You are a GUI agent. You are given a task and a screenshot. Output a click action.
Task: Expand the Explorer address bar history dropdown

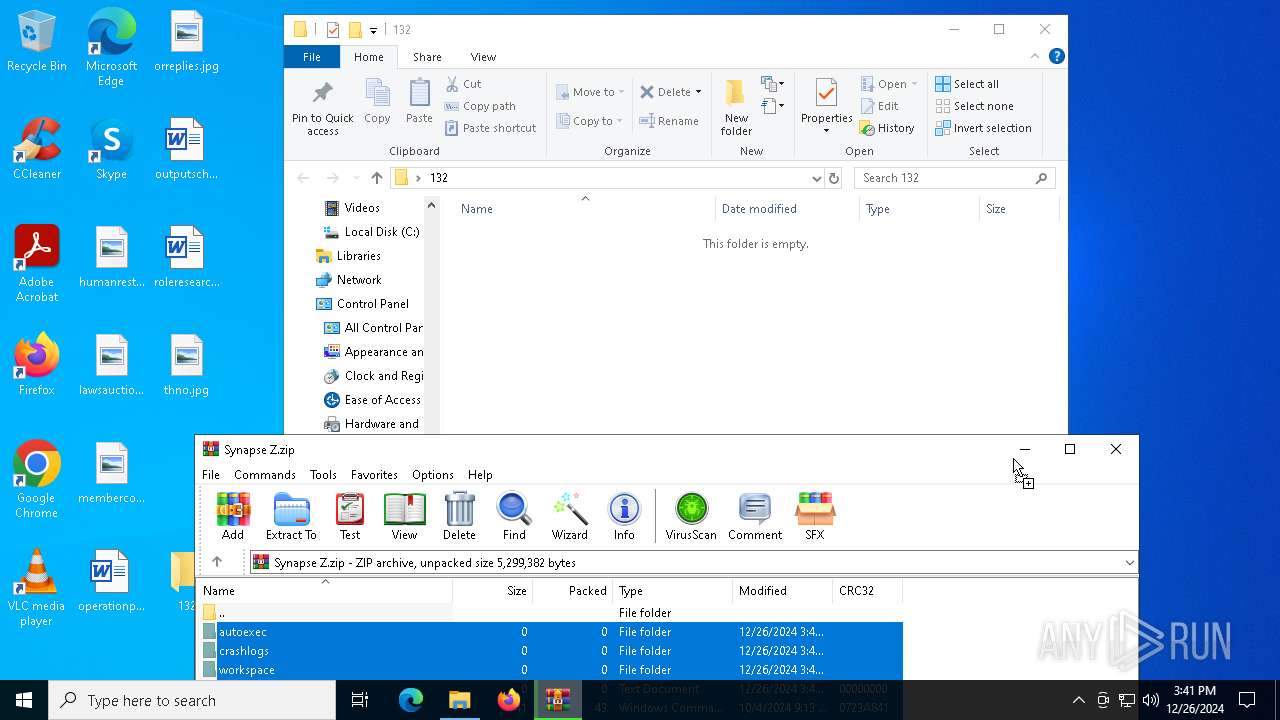tap(817, 178)
